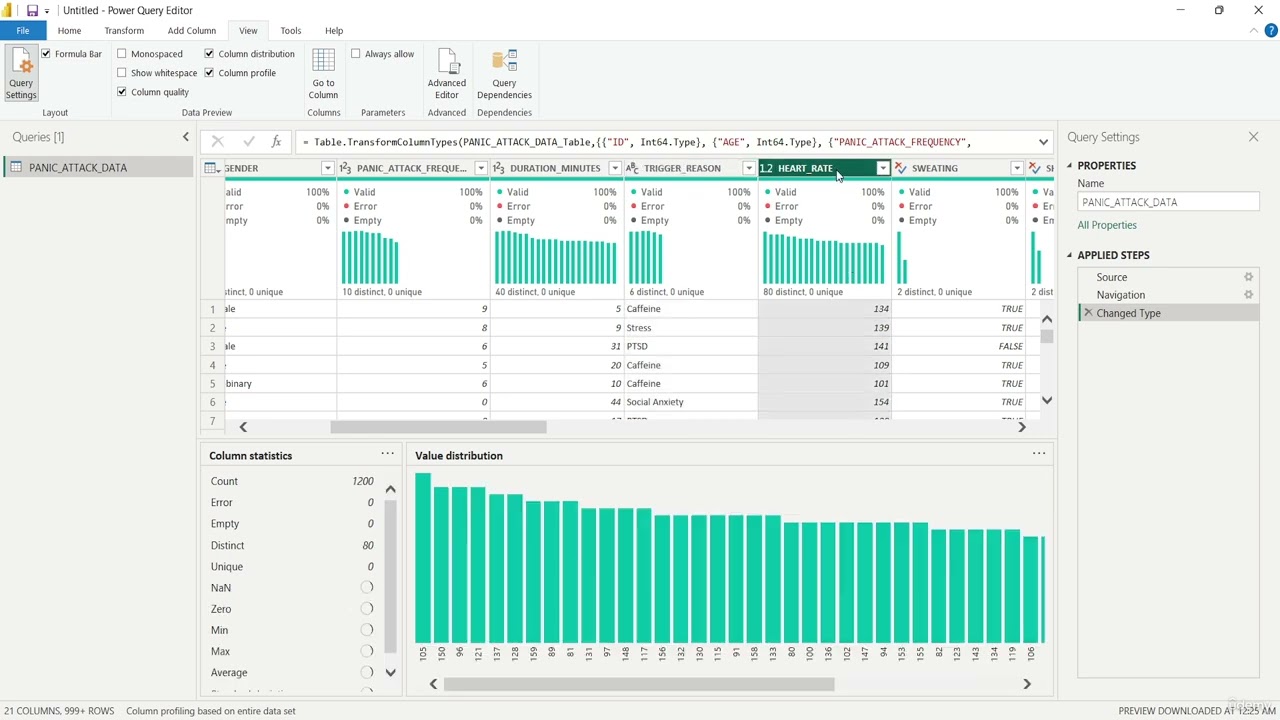Collapse the PROPERTIES section
The image size is (1280, 720).
click(x=1069, y=166)
